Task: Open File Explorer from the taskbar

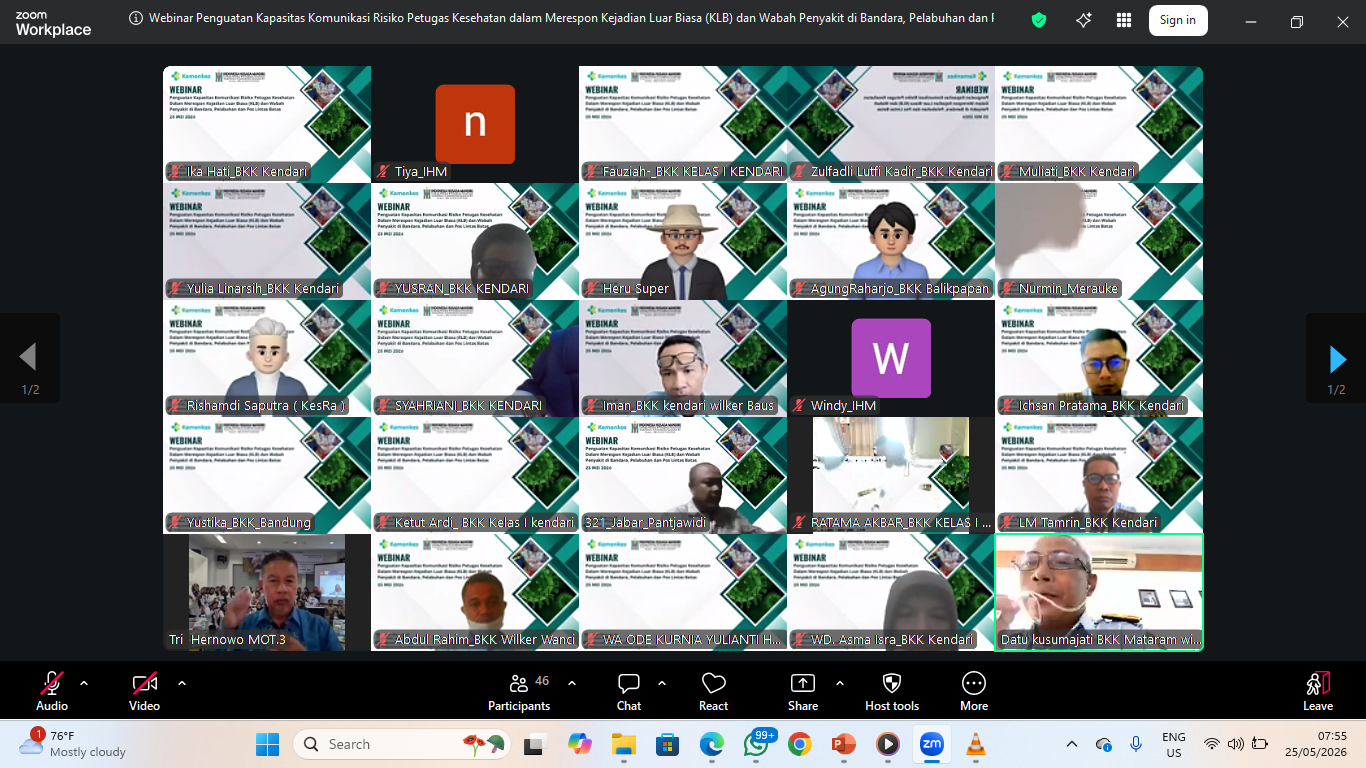Action: click(x=623, y=744)
